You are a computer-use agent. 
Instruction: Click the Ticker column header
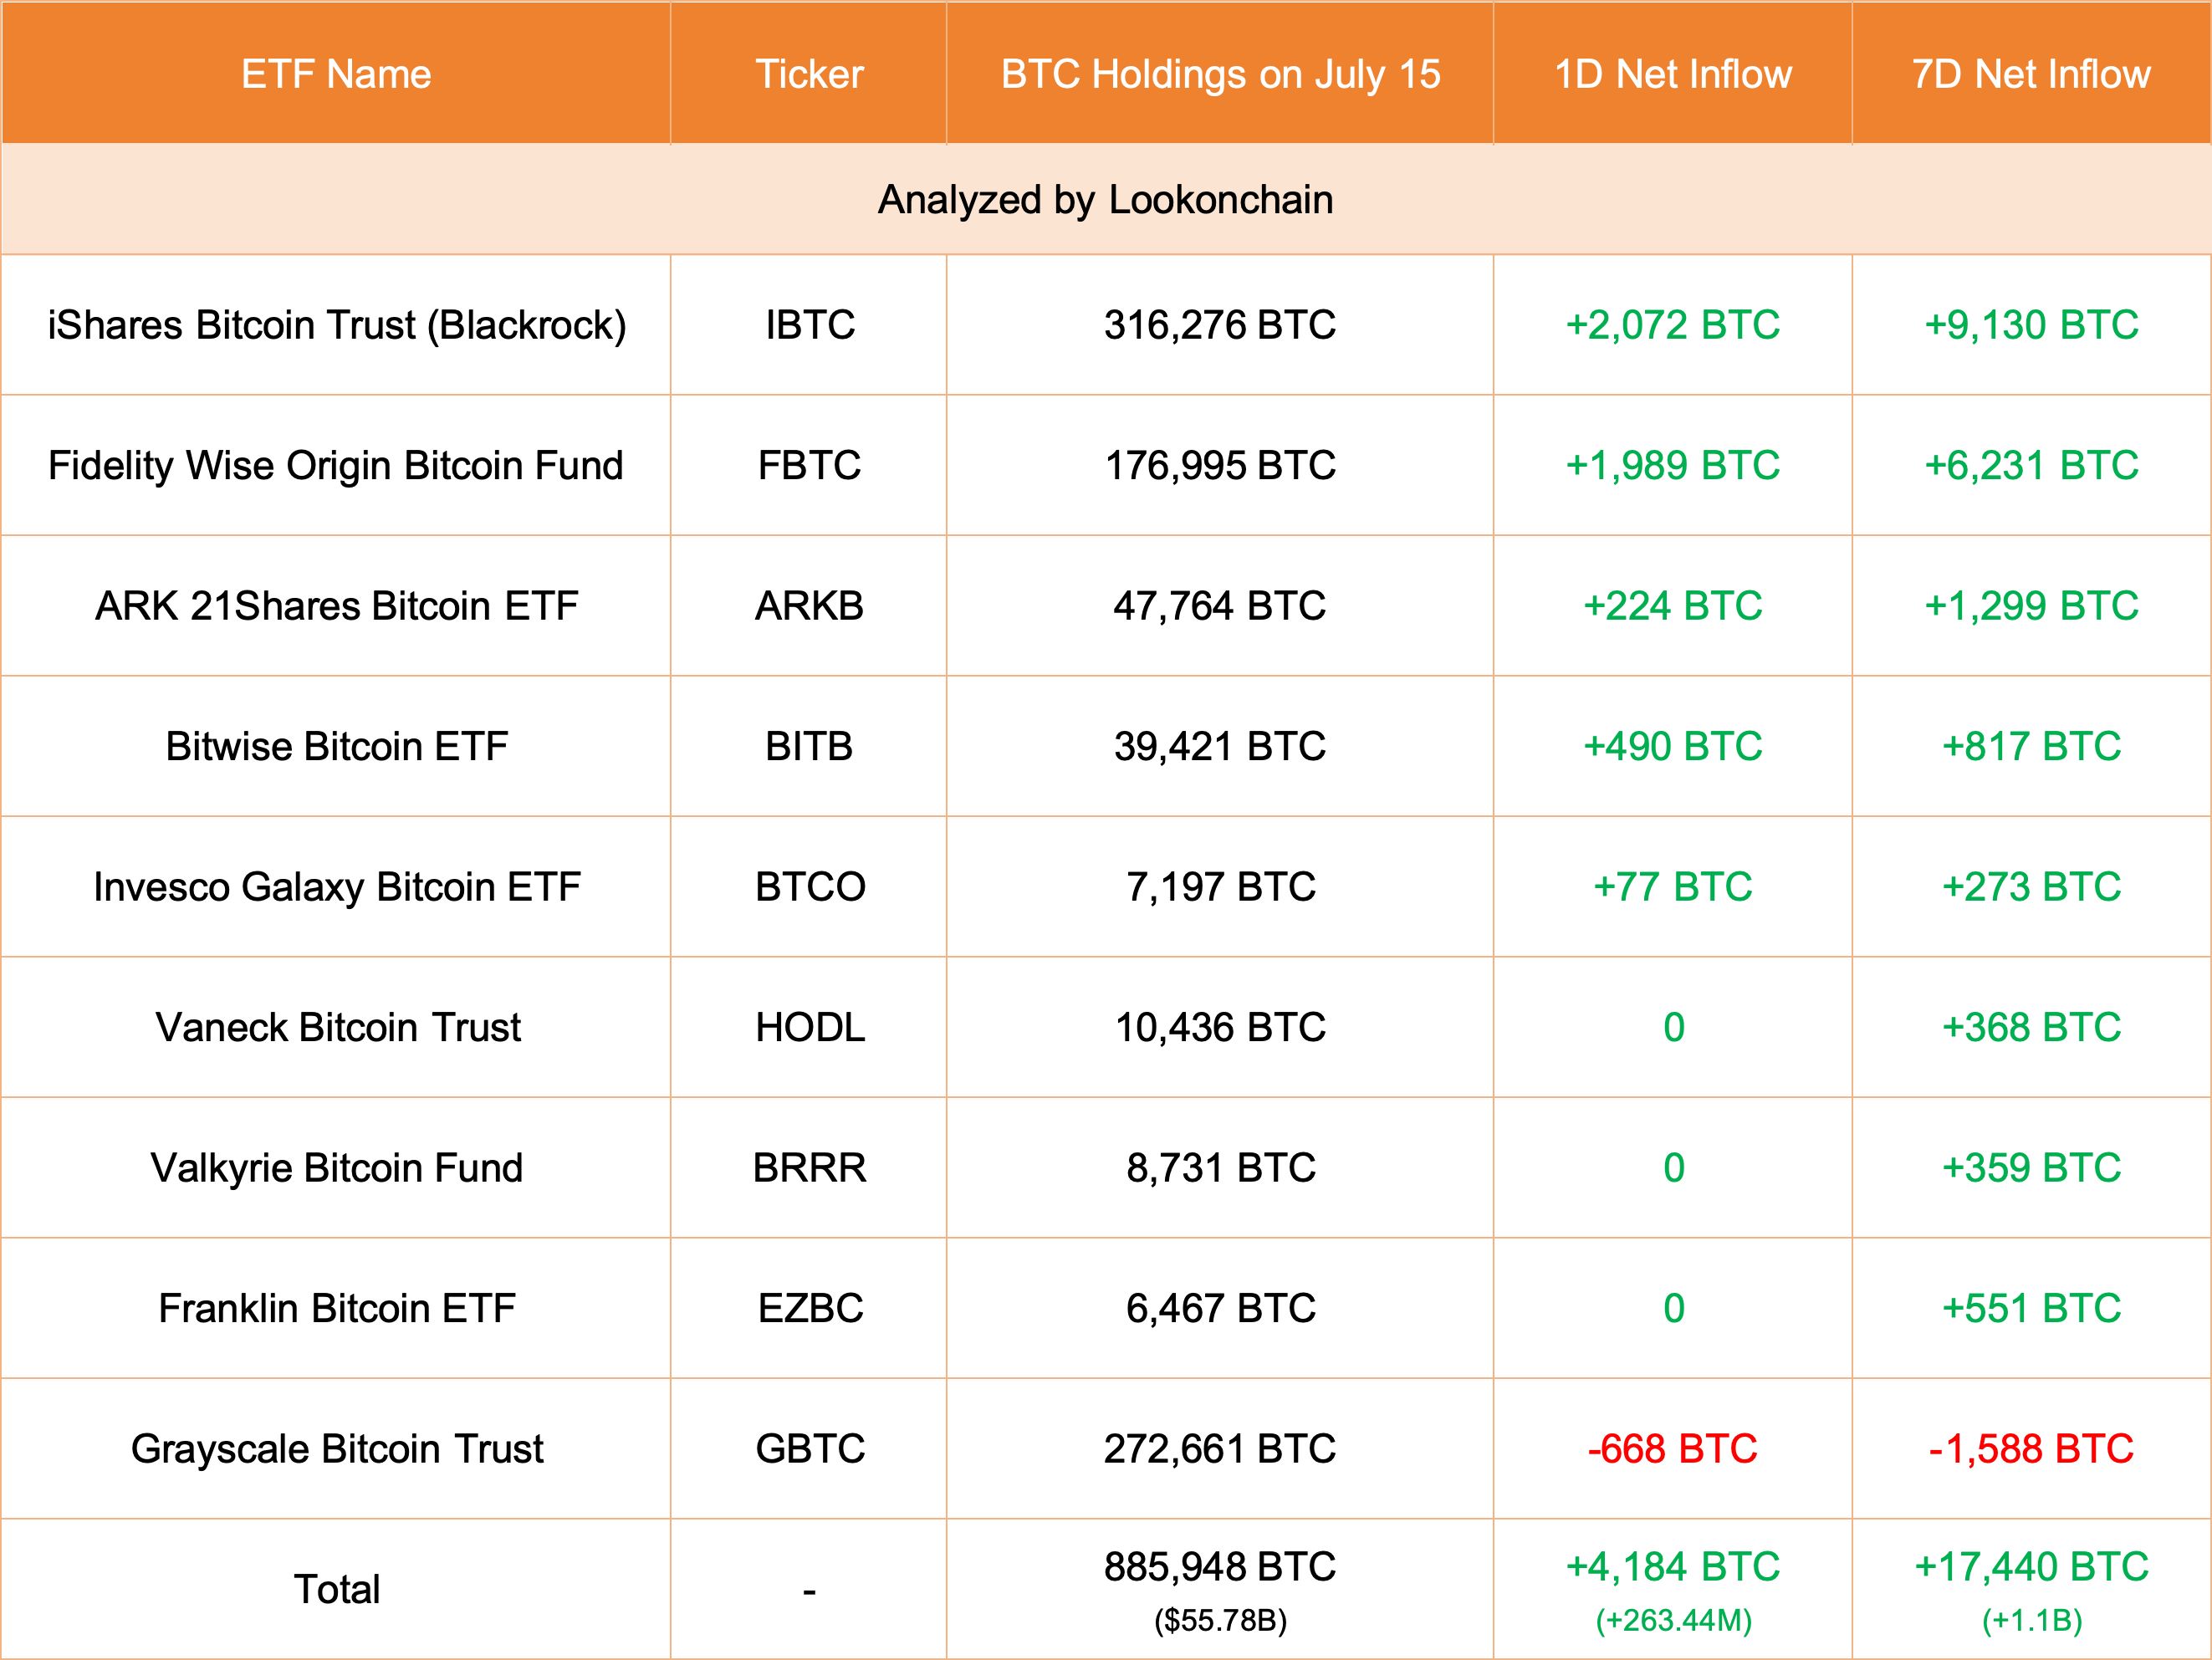pyautogui.click(x=809, y=75)
